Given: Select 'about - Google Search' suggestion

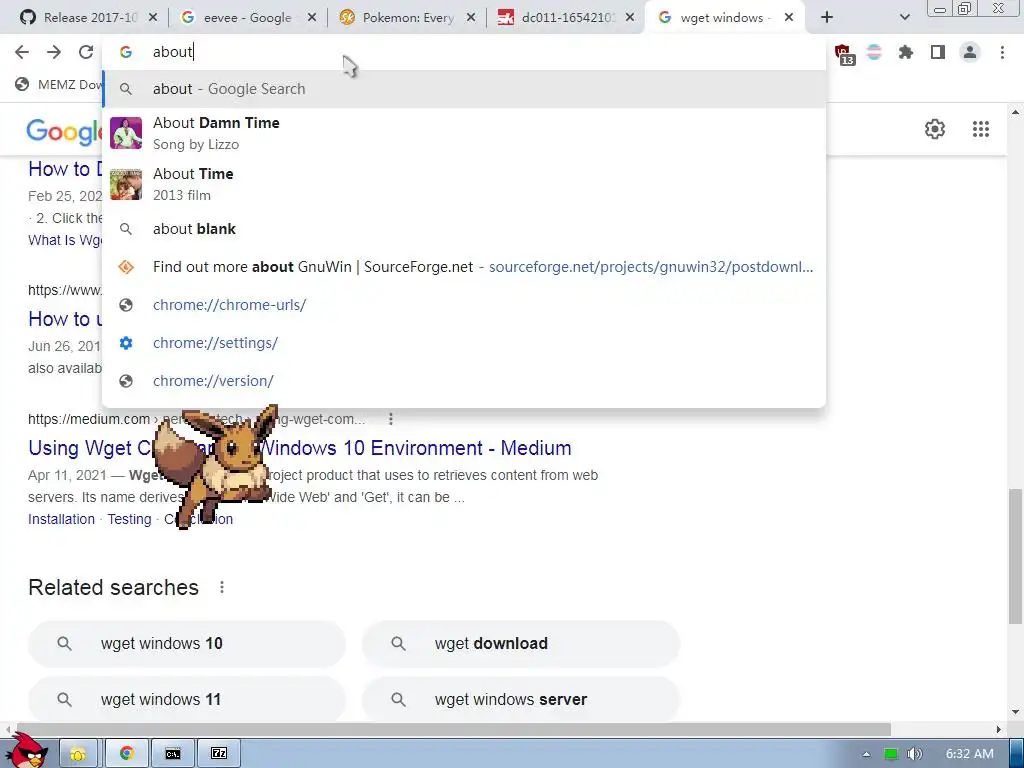Looking at the screenshot, I should click(x=464, y=89).
